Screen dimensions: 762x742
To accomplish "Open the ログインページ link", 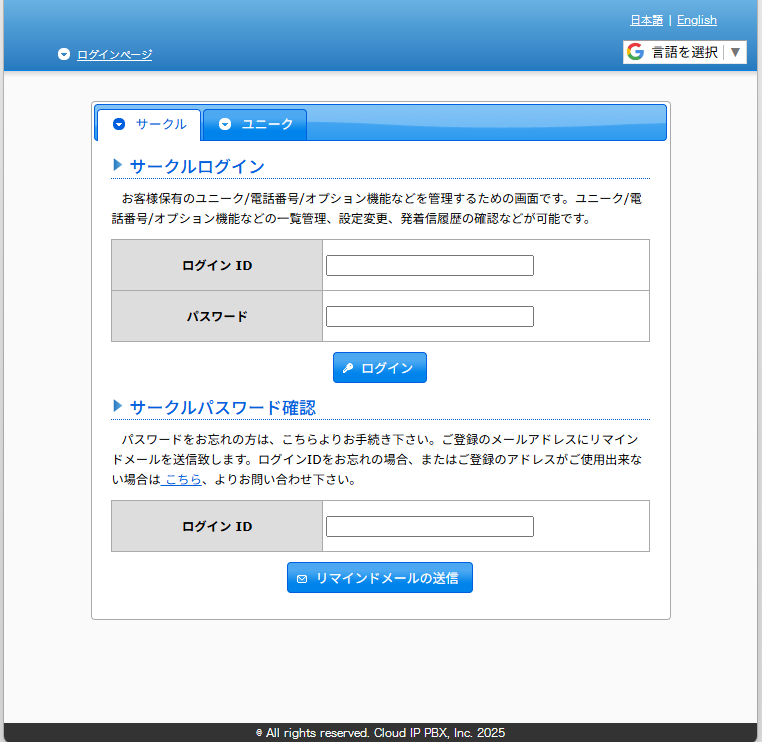I will [x=114, y=55].
